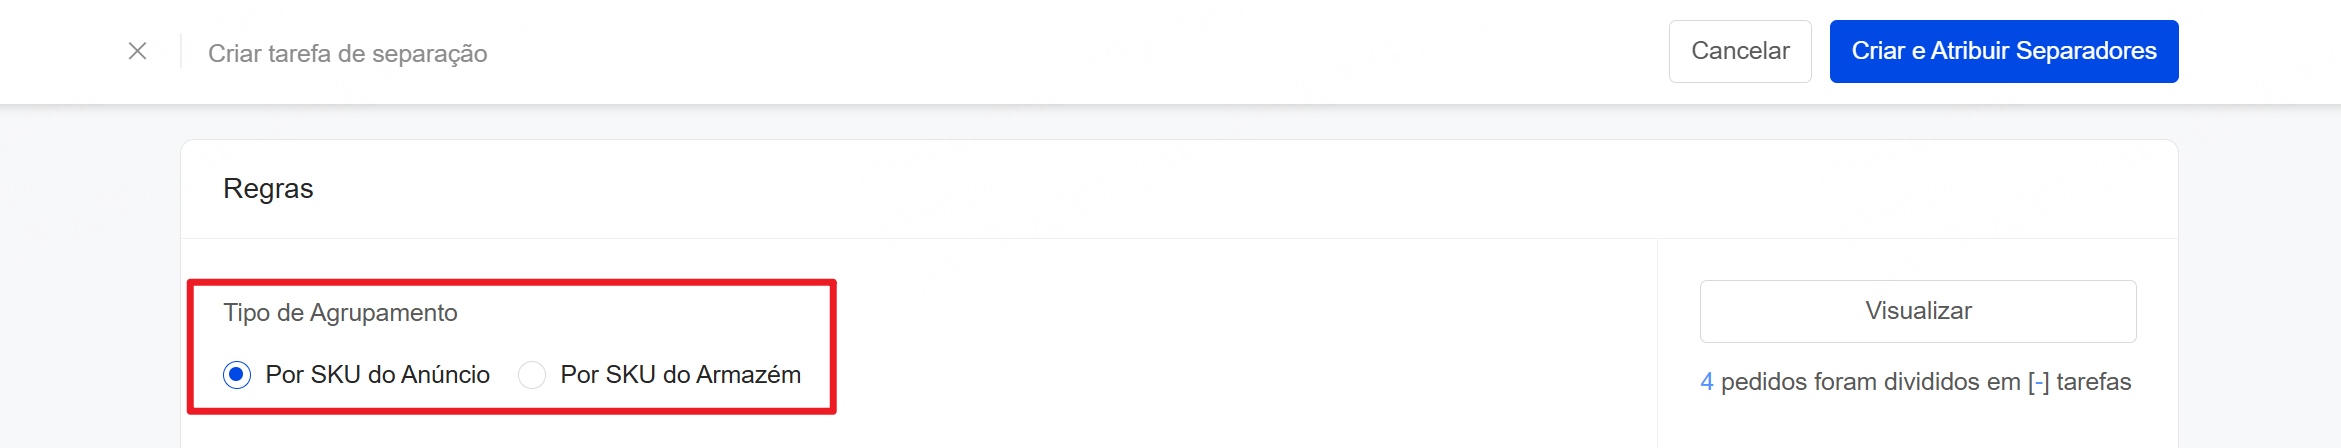2341x448 pixels.
Task: Choose the Por SKU do Armazém radio
Action: click(532, 375)
